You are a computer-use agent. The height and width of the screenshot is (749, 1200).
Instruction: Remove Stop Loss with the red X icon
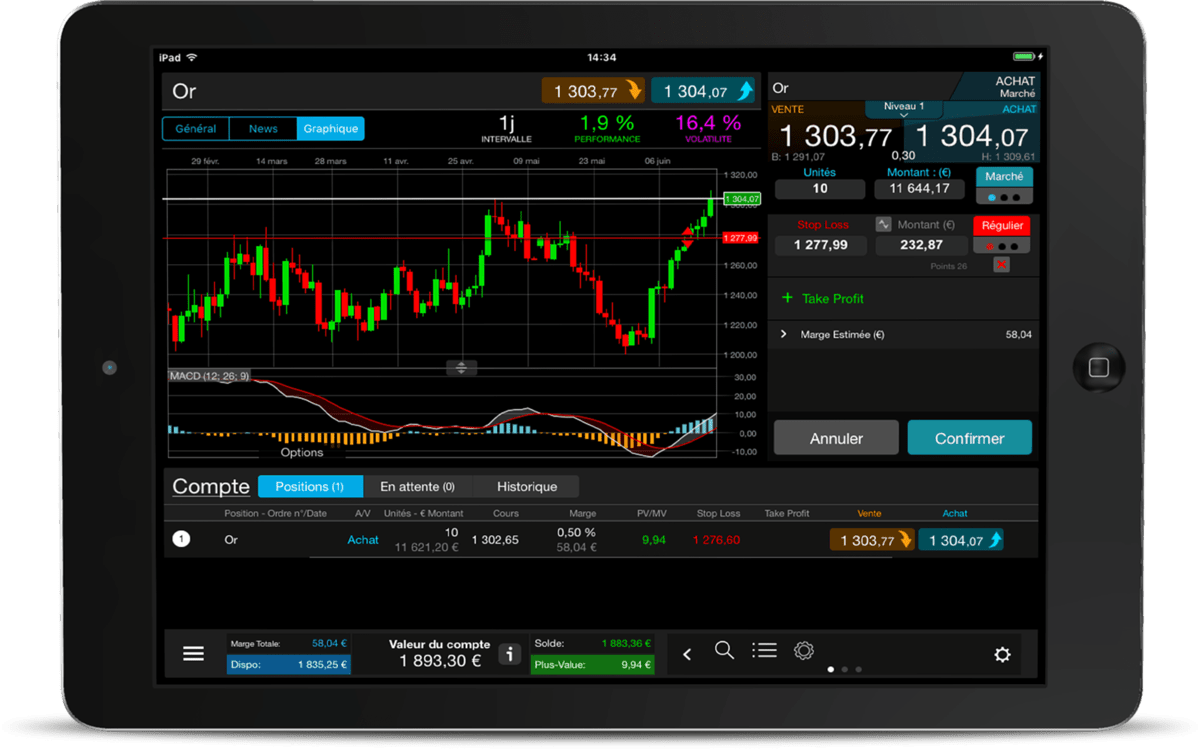(1001, 265)
